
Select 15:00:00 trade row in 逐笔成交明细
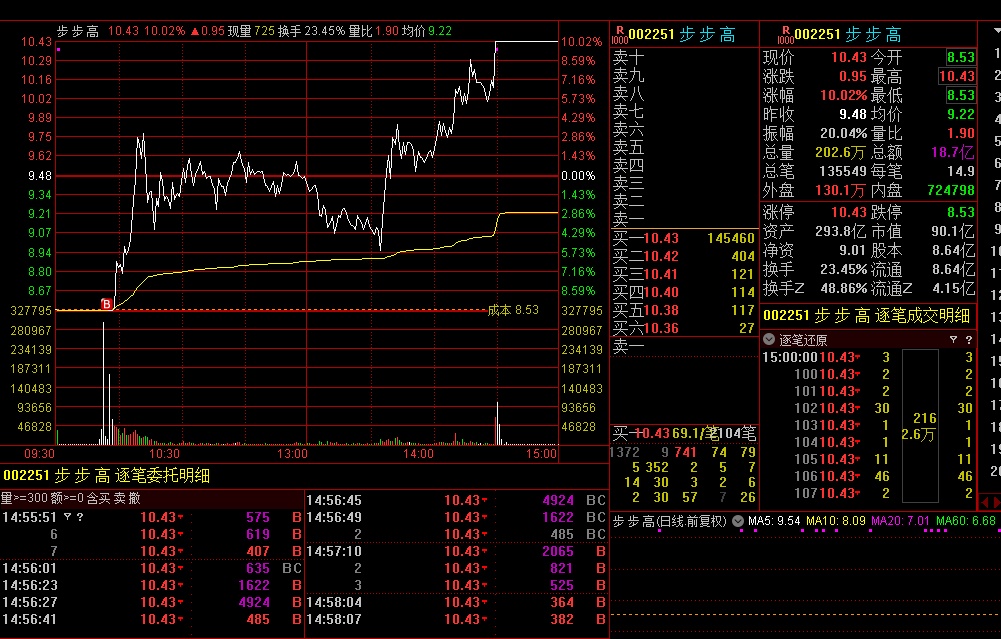coord(868,357)
